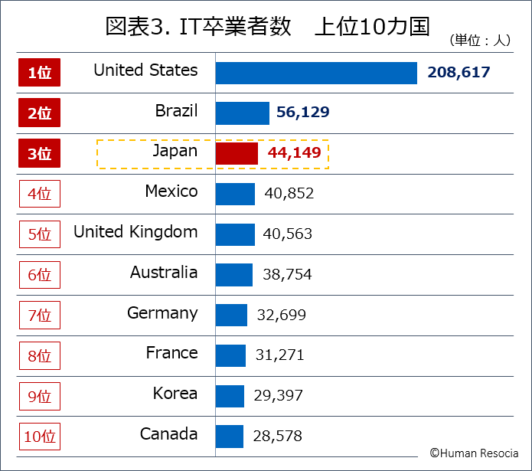The width and height of the screenshot is (532, 471).
Task: Click the 1位 red rank badge
Action: (x=39, y=72)
